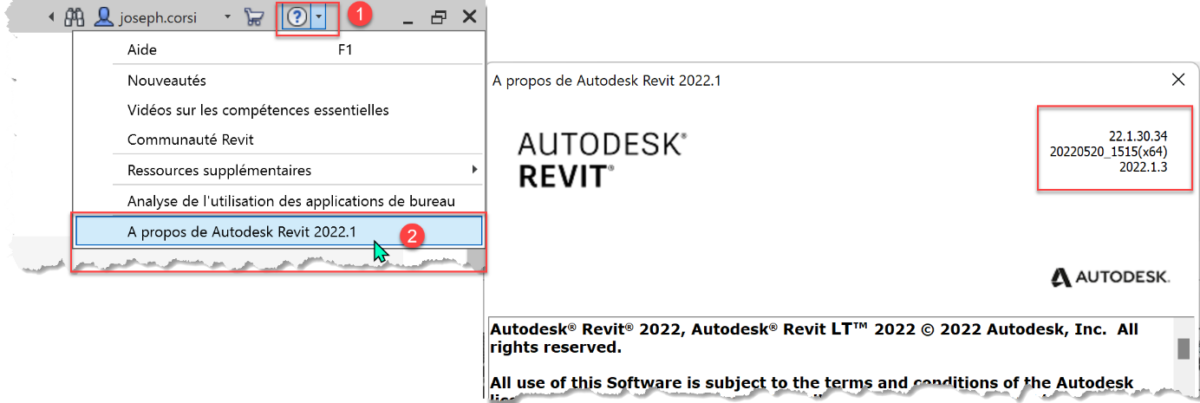Screen dimensions: 1200x403
Task: Click the Autodesk Revit logo in the dialog
Action: point(601,160)
